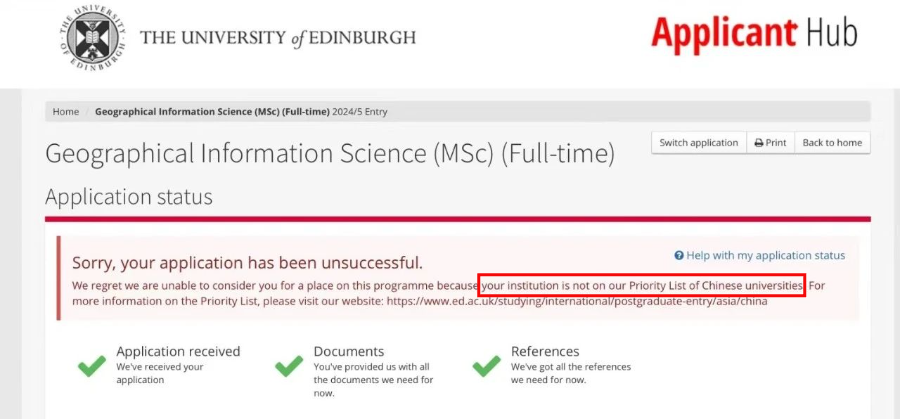Click the ed.ac.uk Priority List URL
Screen dimensions: 900x419
(x=577, y=301)
